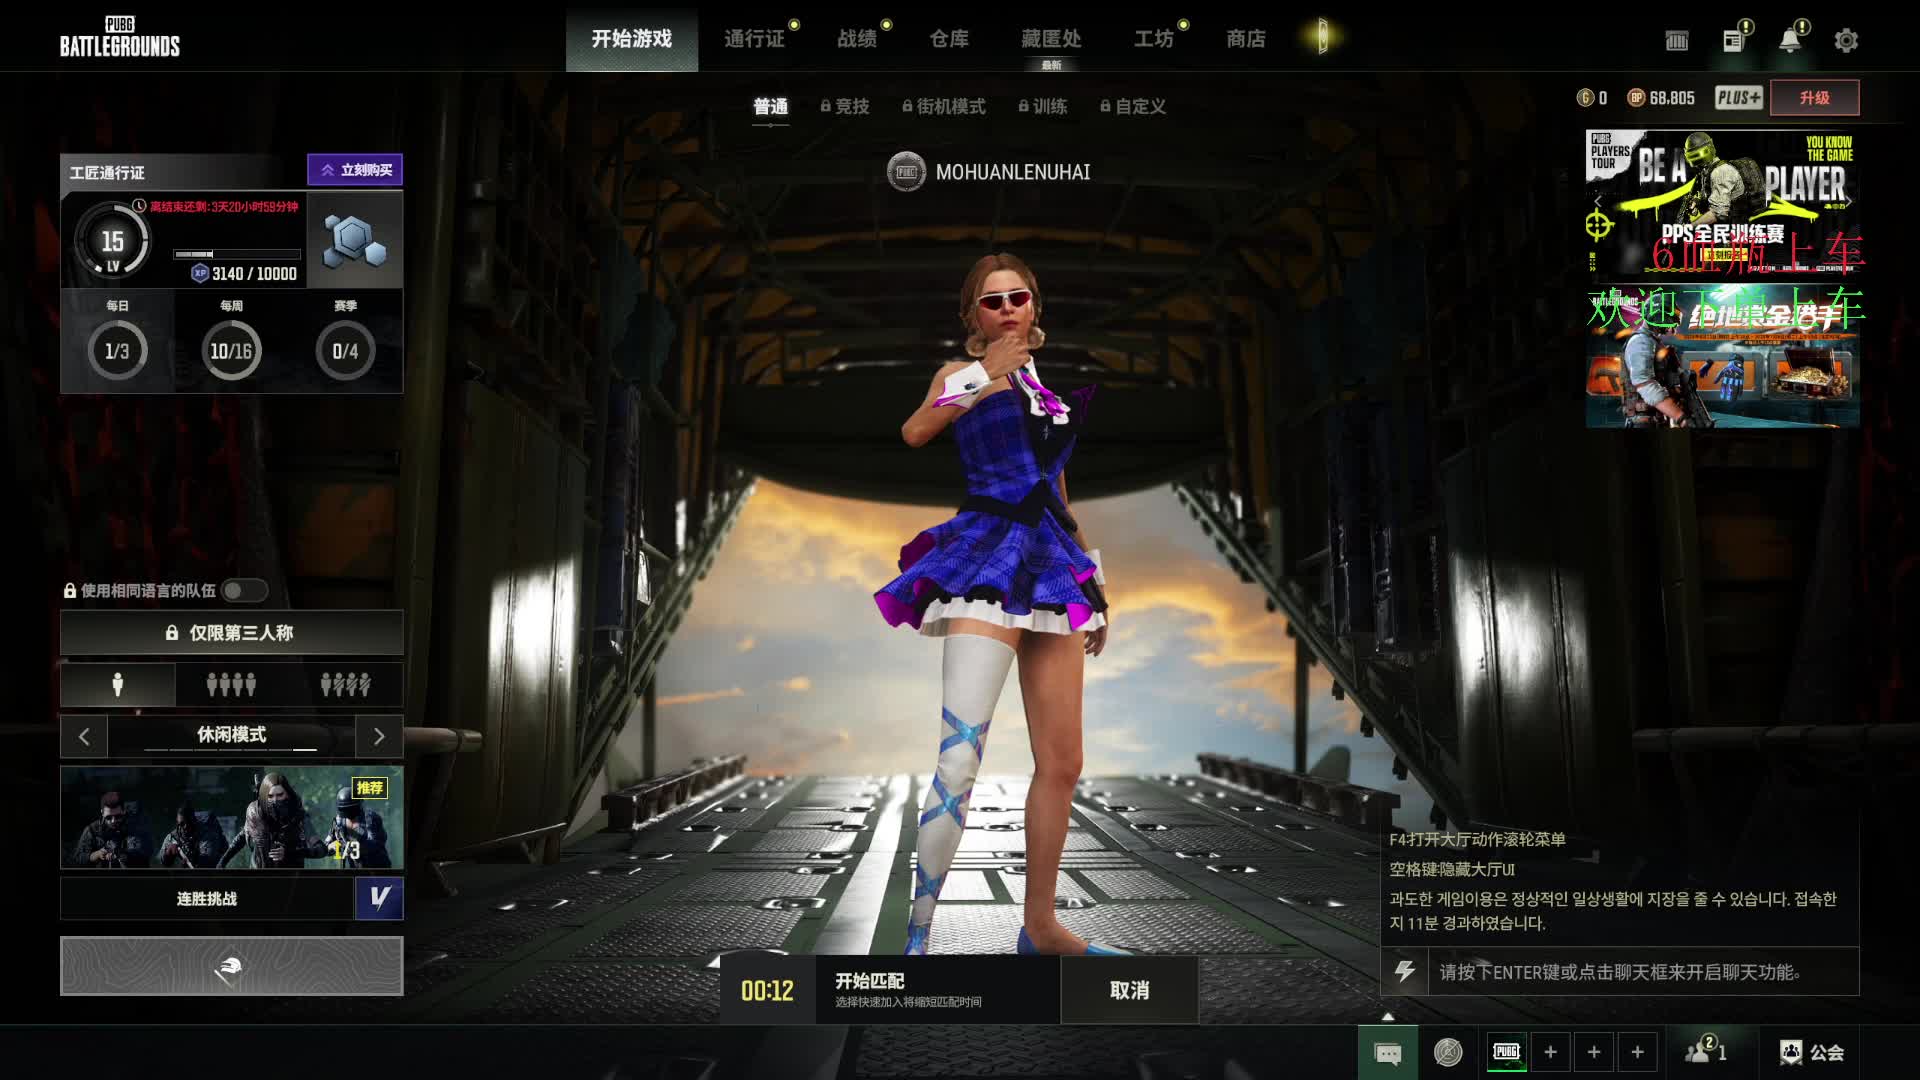Open the 推荐 casual mode thumbnail
Image resolution: width=1920 pixels, height=1080 pixels.
pos(232,817)
